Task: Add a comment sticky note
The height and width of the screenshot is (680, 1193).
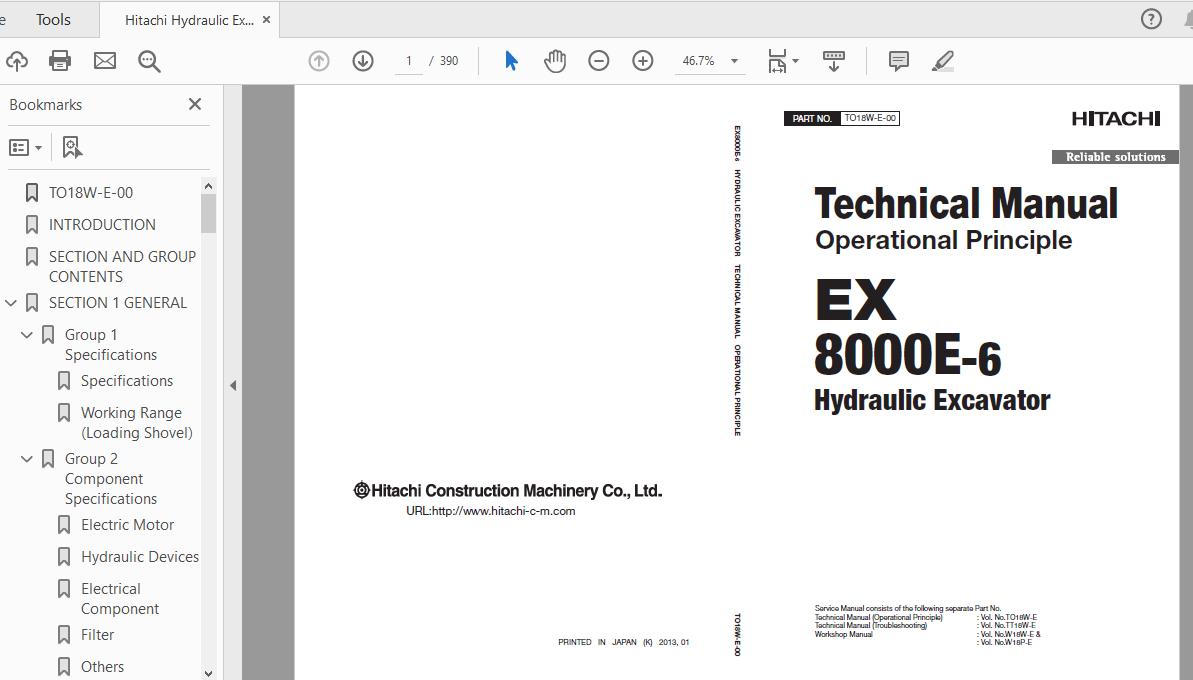Action: (x=899, y=61)
